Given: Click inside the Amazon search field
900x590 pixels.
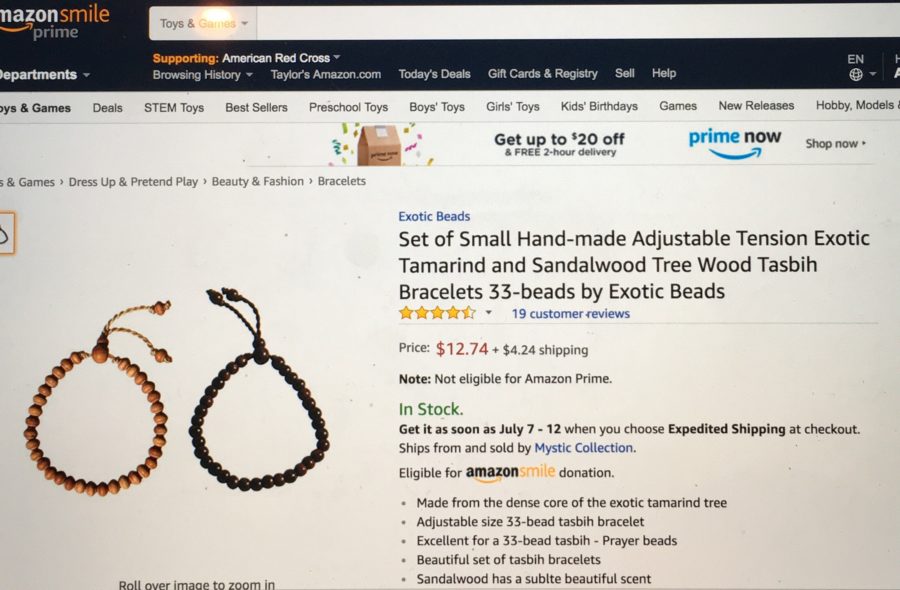Looking at the screenshot, I should coord(578,24).
